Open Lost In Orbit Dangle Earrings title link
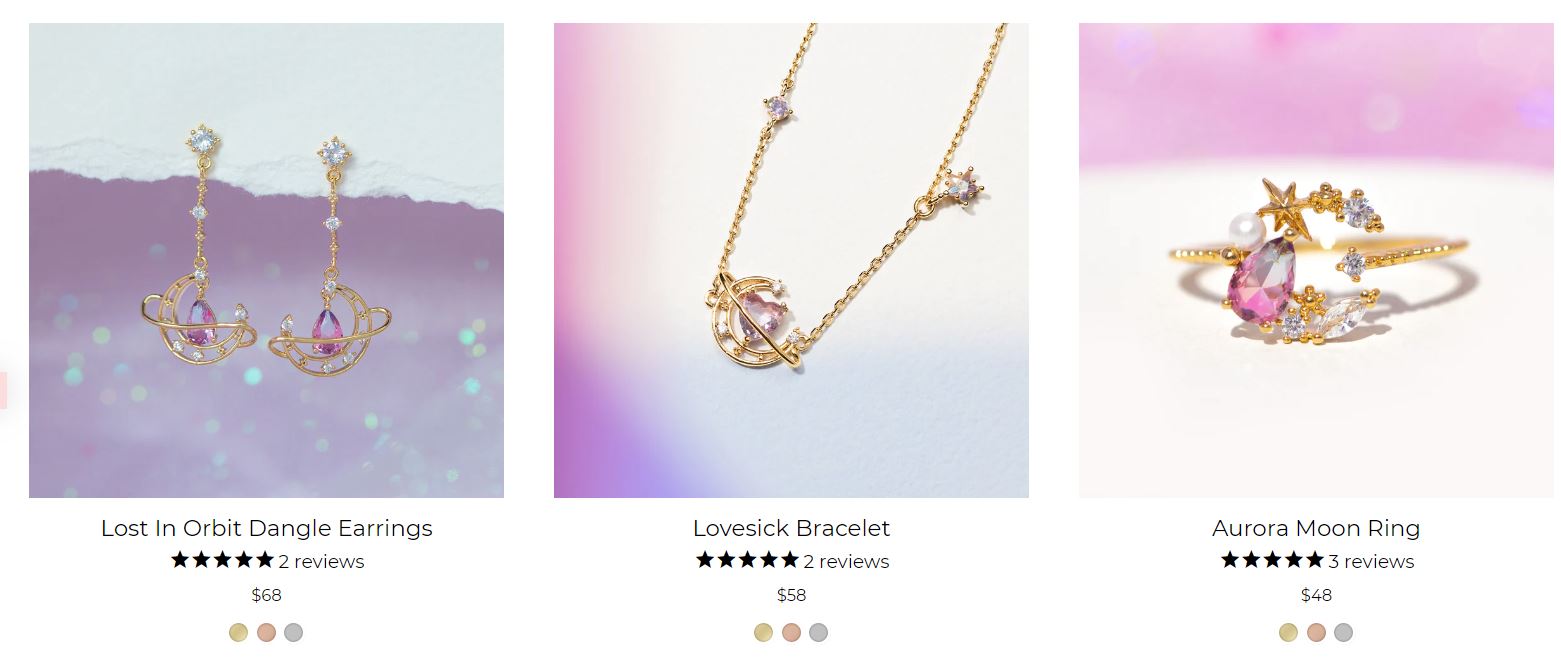 coord(267,528)
